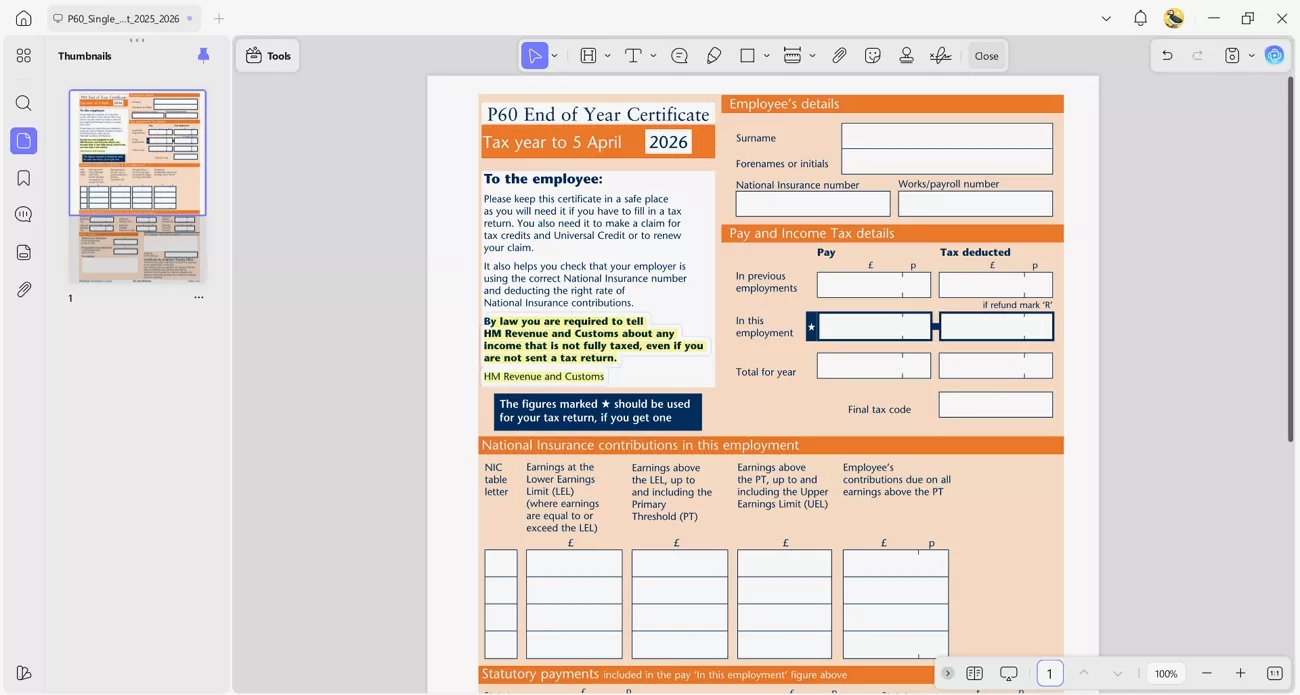The width and height of the screenshot is (1300, 695).
Task: Select the text field form tool
Action: coord(588,56)
